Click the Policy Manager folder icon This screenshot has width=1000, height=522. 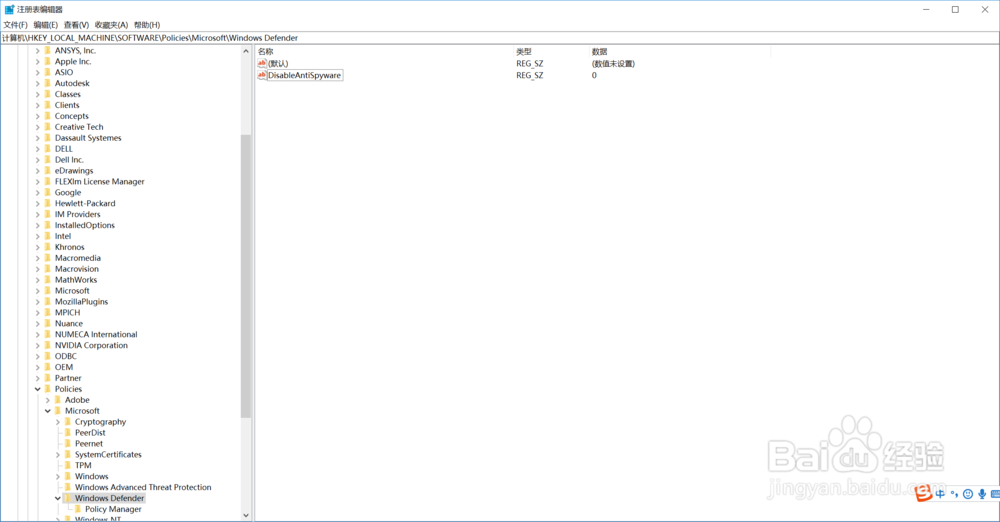click(78, 509)
